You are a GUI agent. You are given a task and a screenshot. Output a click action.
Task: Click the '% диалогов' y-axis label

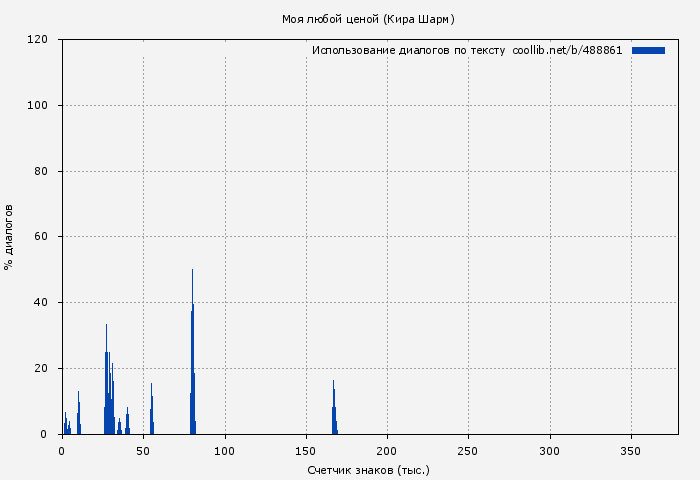coord(9,237)
